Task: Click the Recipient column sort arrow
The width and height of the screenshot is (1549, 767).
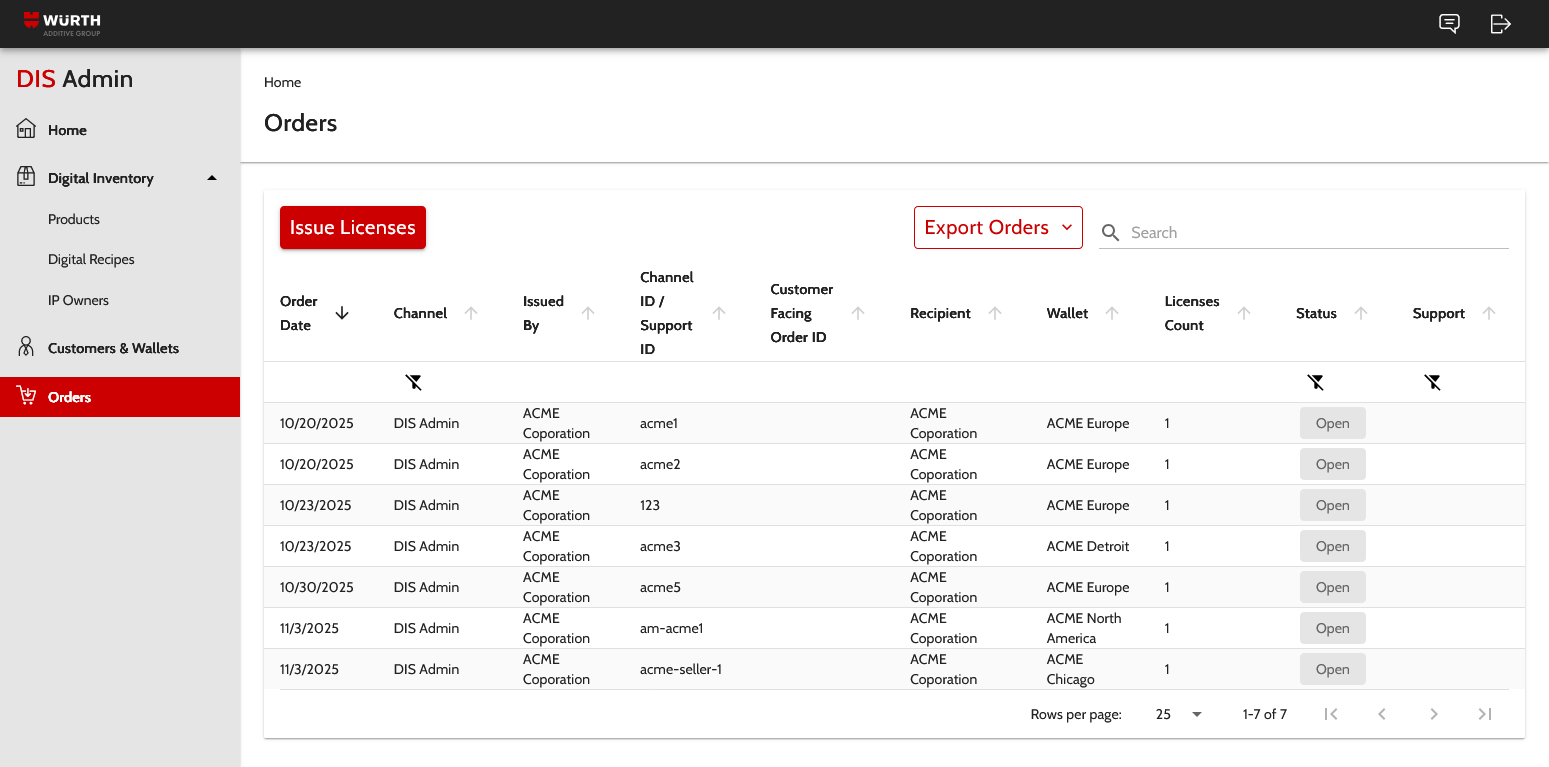Action: tap(995, 313)
